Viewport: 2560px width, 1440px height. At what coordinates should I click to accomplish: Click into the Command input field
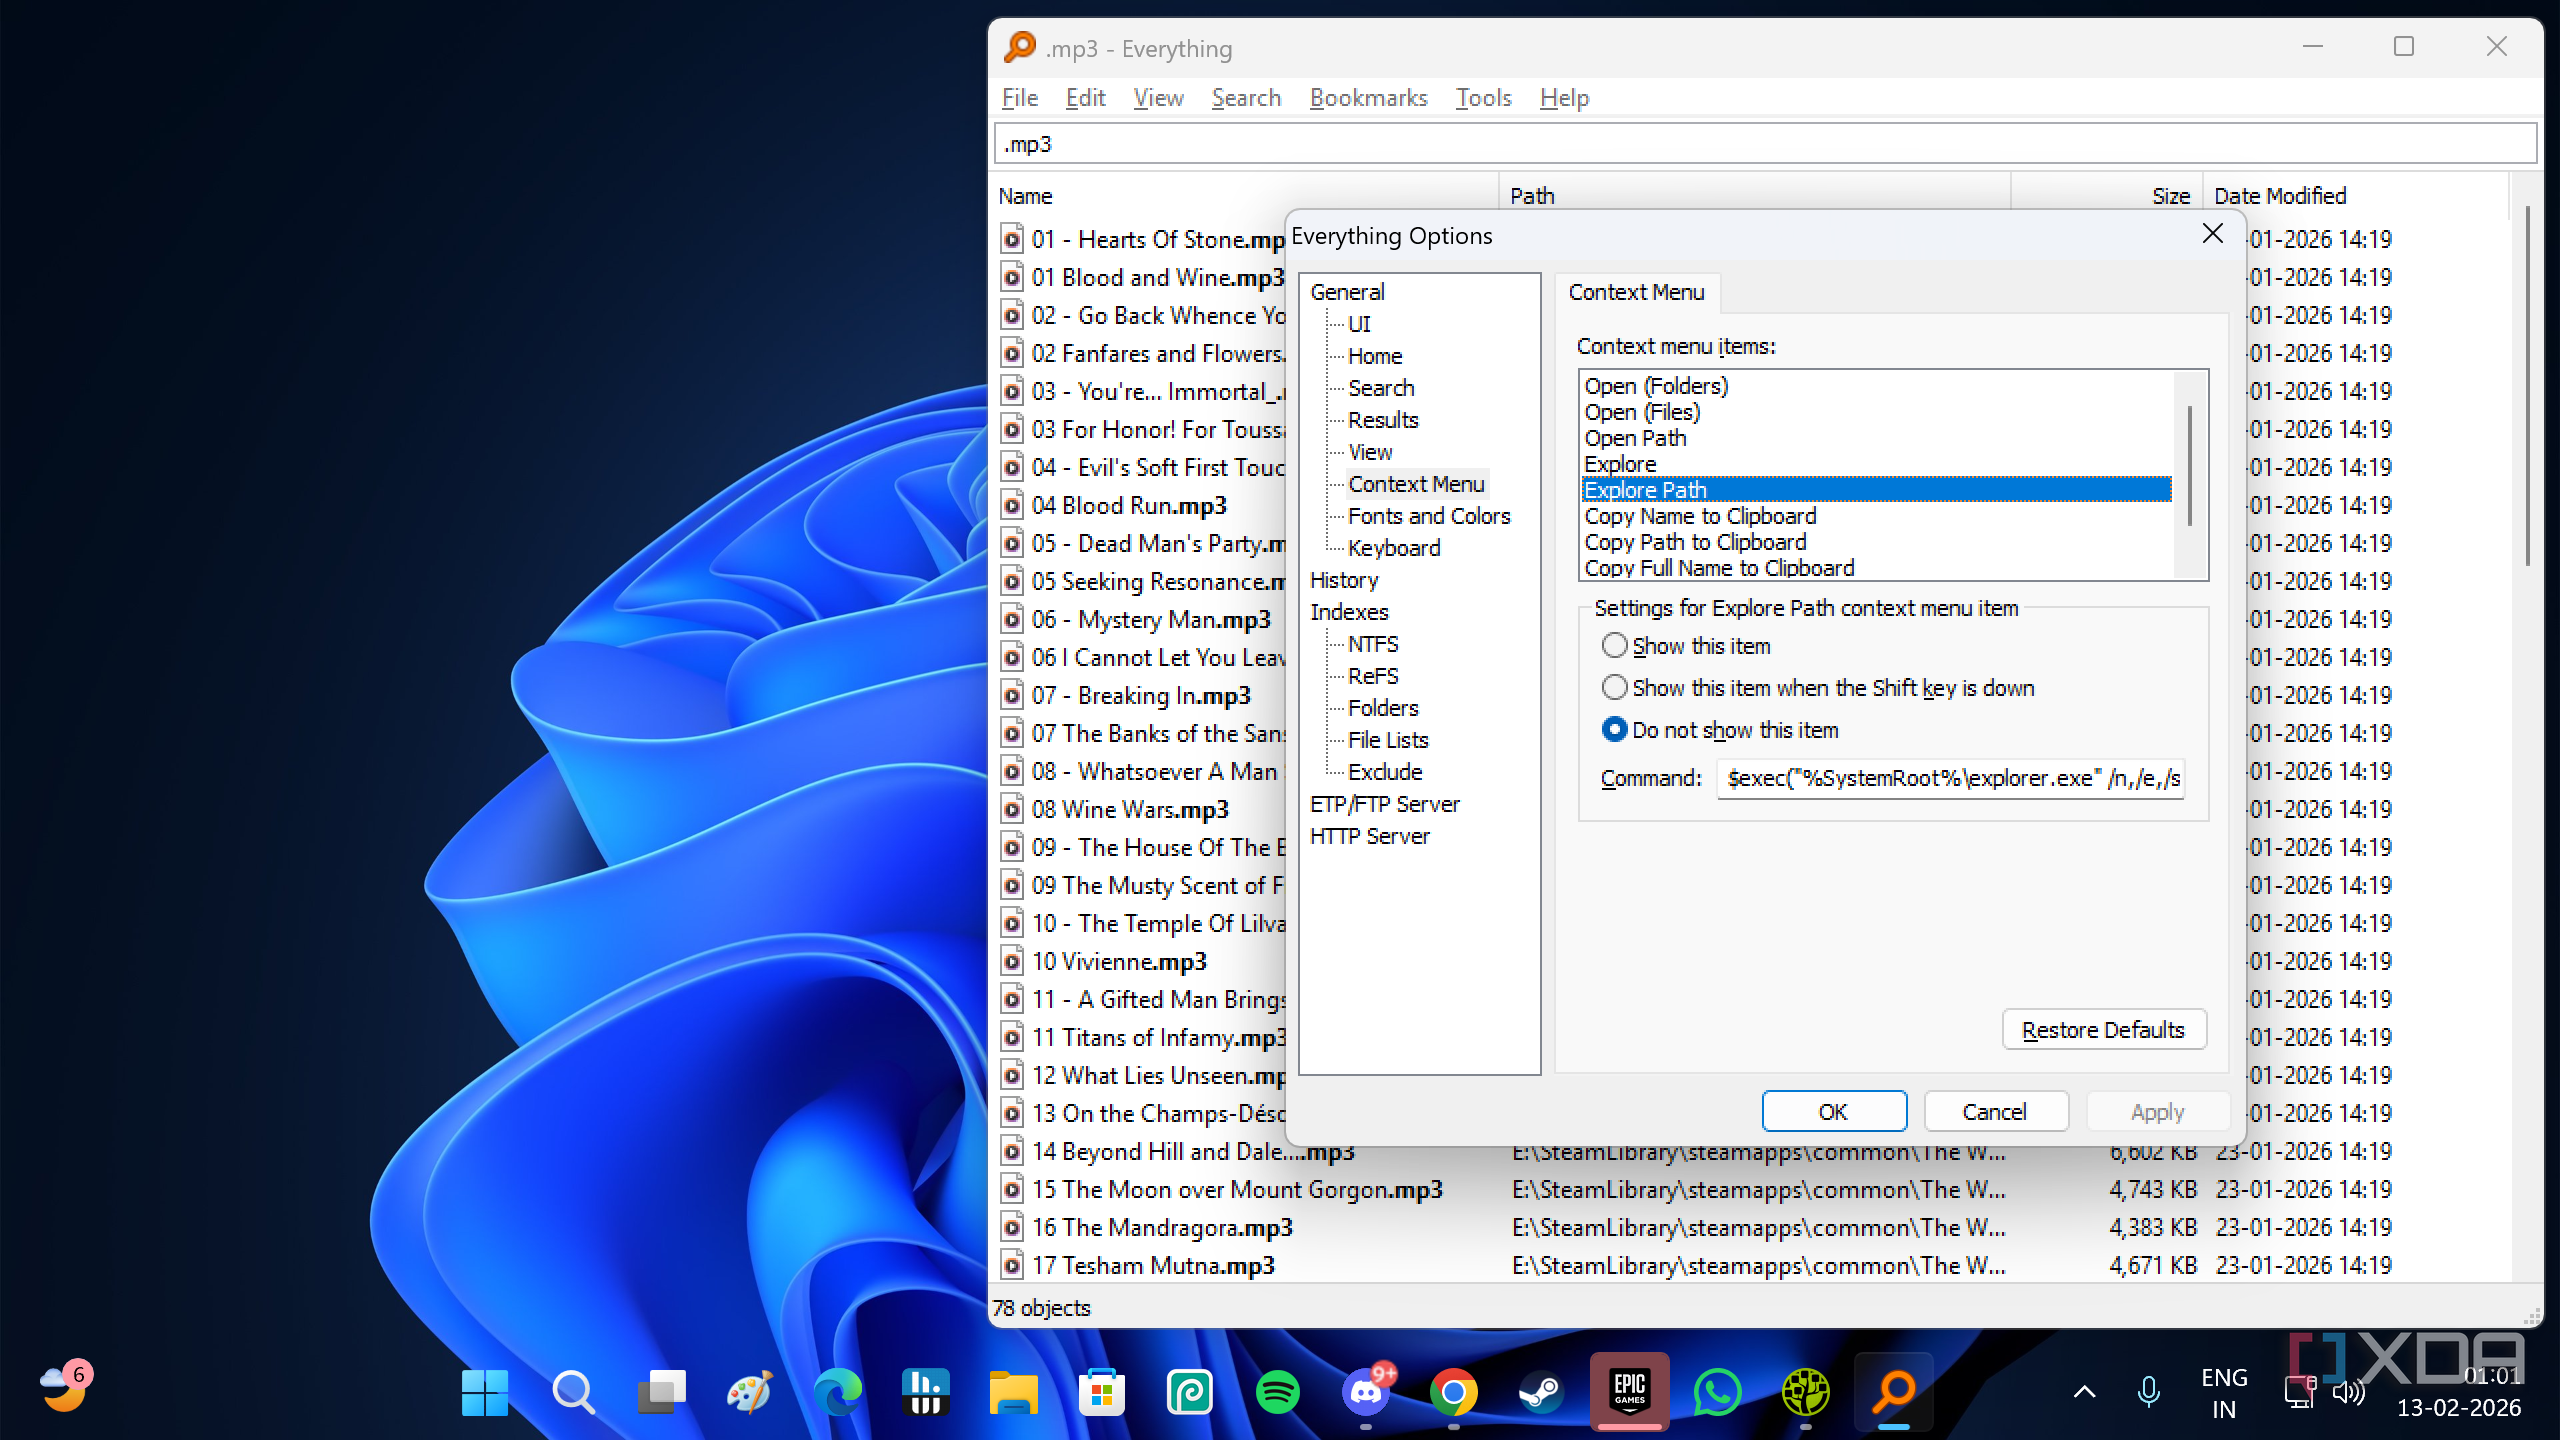pos(1950,778)
